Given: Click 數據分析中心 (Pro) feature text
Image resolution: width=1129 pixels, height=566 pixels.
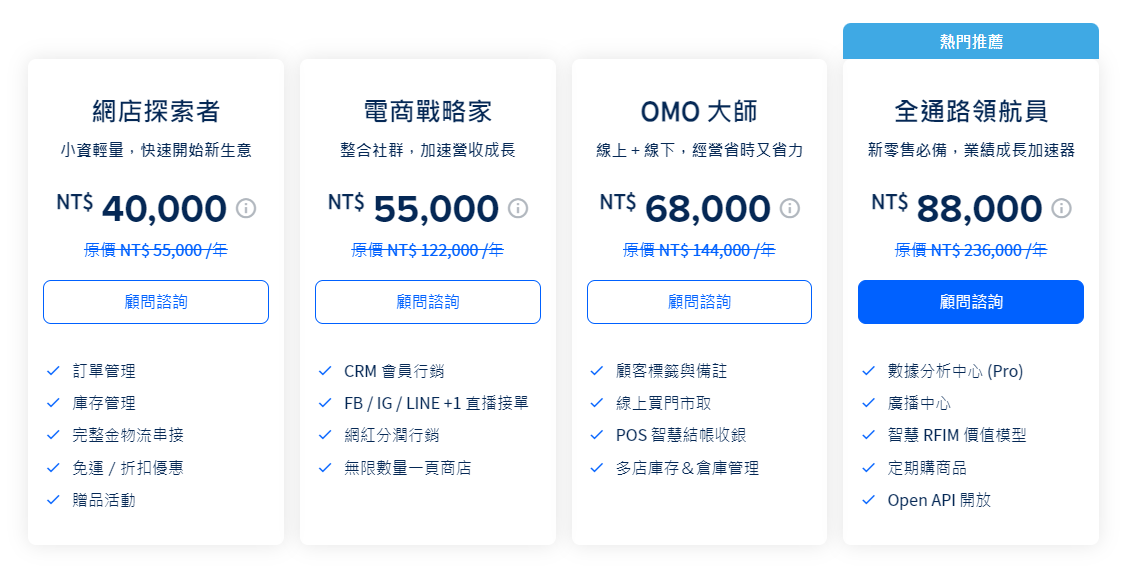Looking at the screenshot, I should (955, 371).
